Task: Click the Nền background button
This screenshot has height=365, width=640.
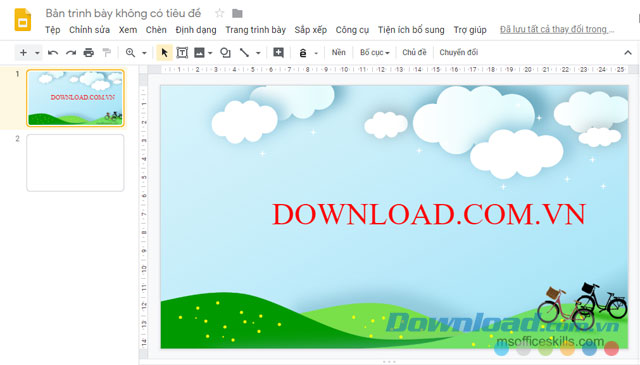Action: (x=338, y=52)
